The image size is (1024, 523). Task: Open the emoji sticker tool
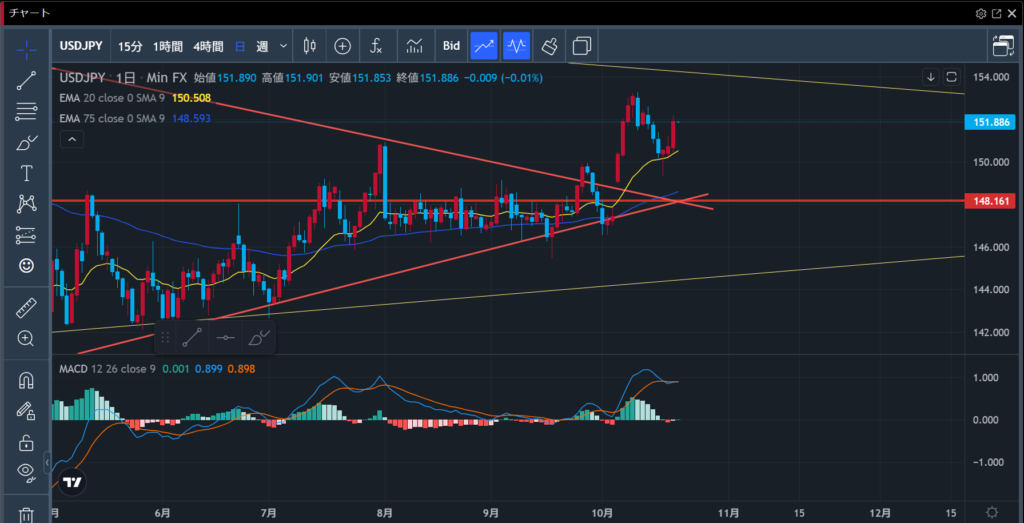coord(27,266)
